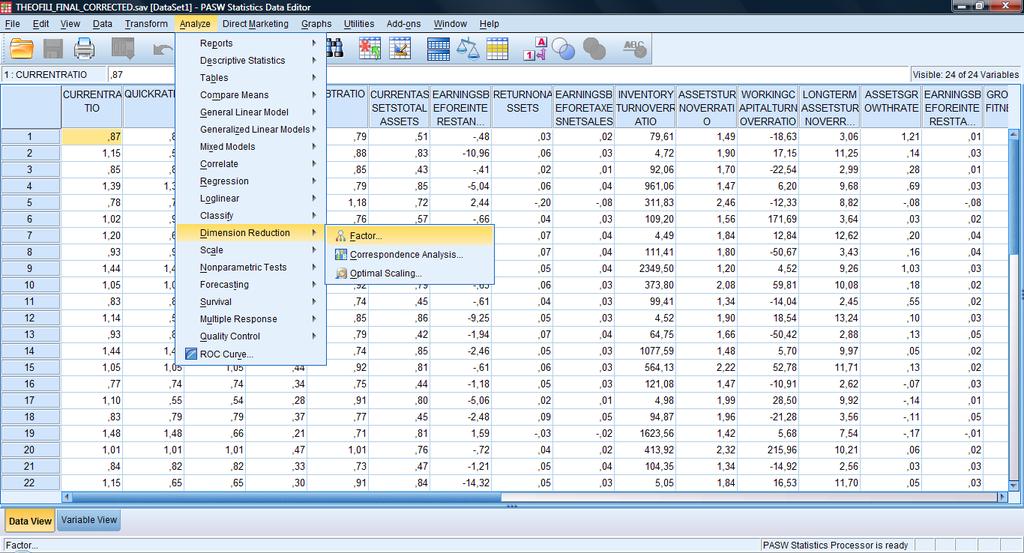
Task: Select row header number 20
Action: click(x=30, y=450)
